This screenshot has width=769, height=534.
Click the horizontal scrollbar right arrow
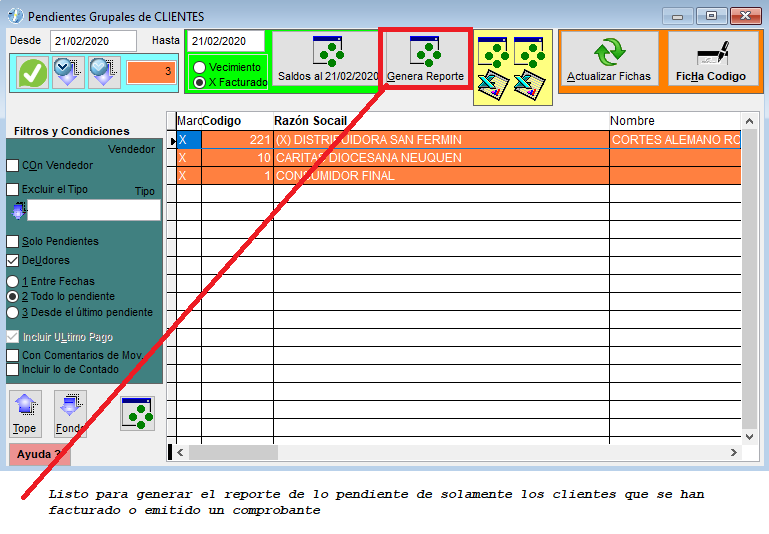pos(734,453)
